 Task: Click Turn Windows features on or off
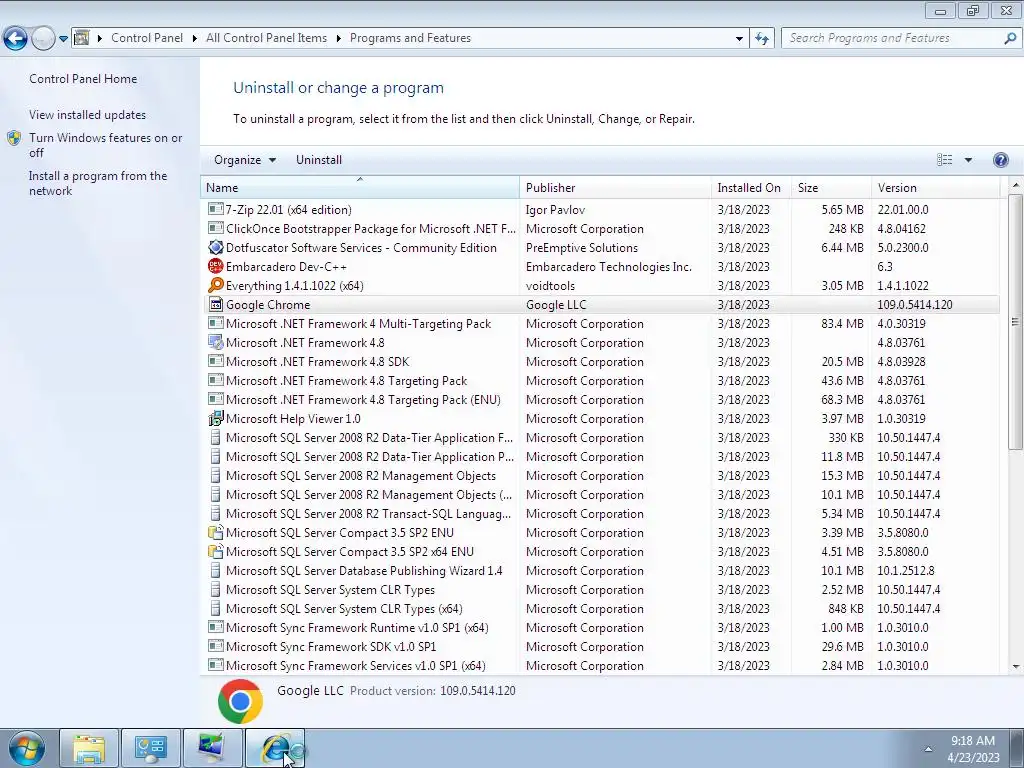tap(106, 145)
